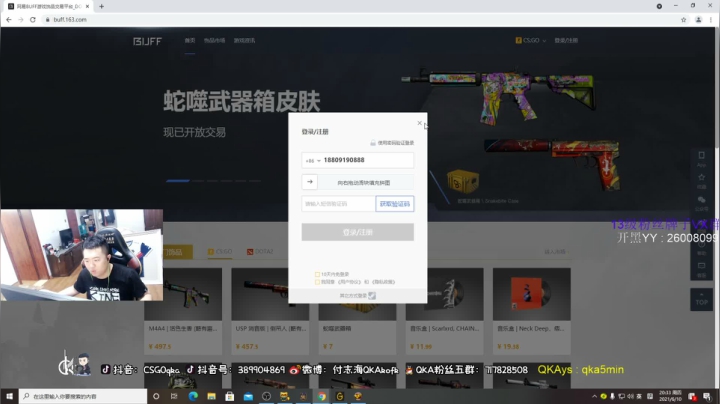The width and height of the screenshot is (720, 404).
Task: Click the SMS verification code input
Action: [338, 204]
